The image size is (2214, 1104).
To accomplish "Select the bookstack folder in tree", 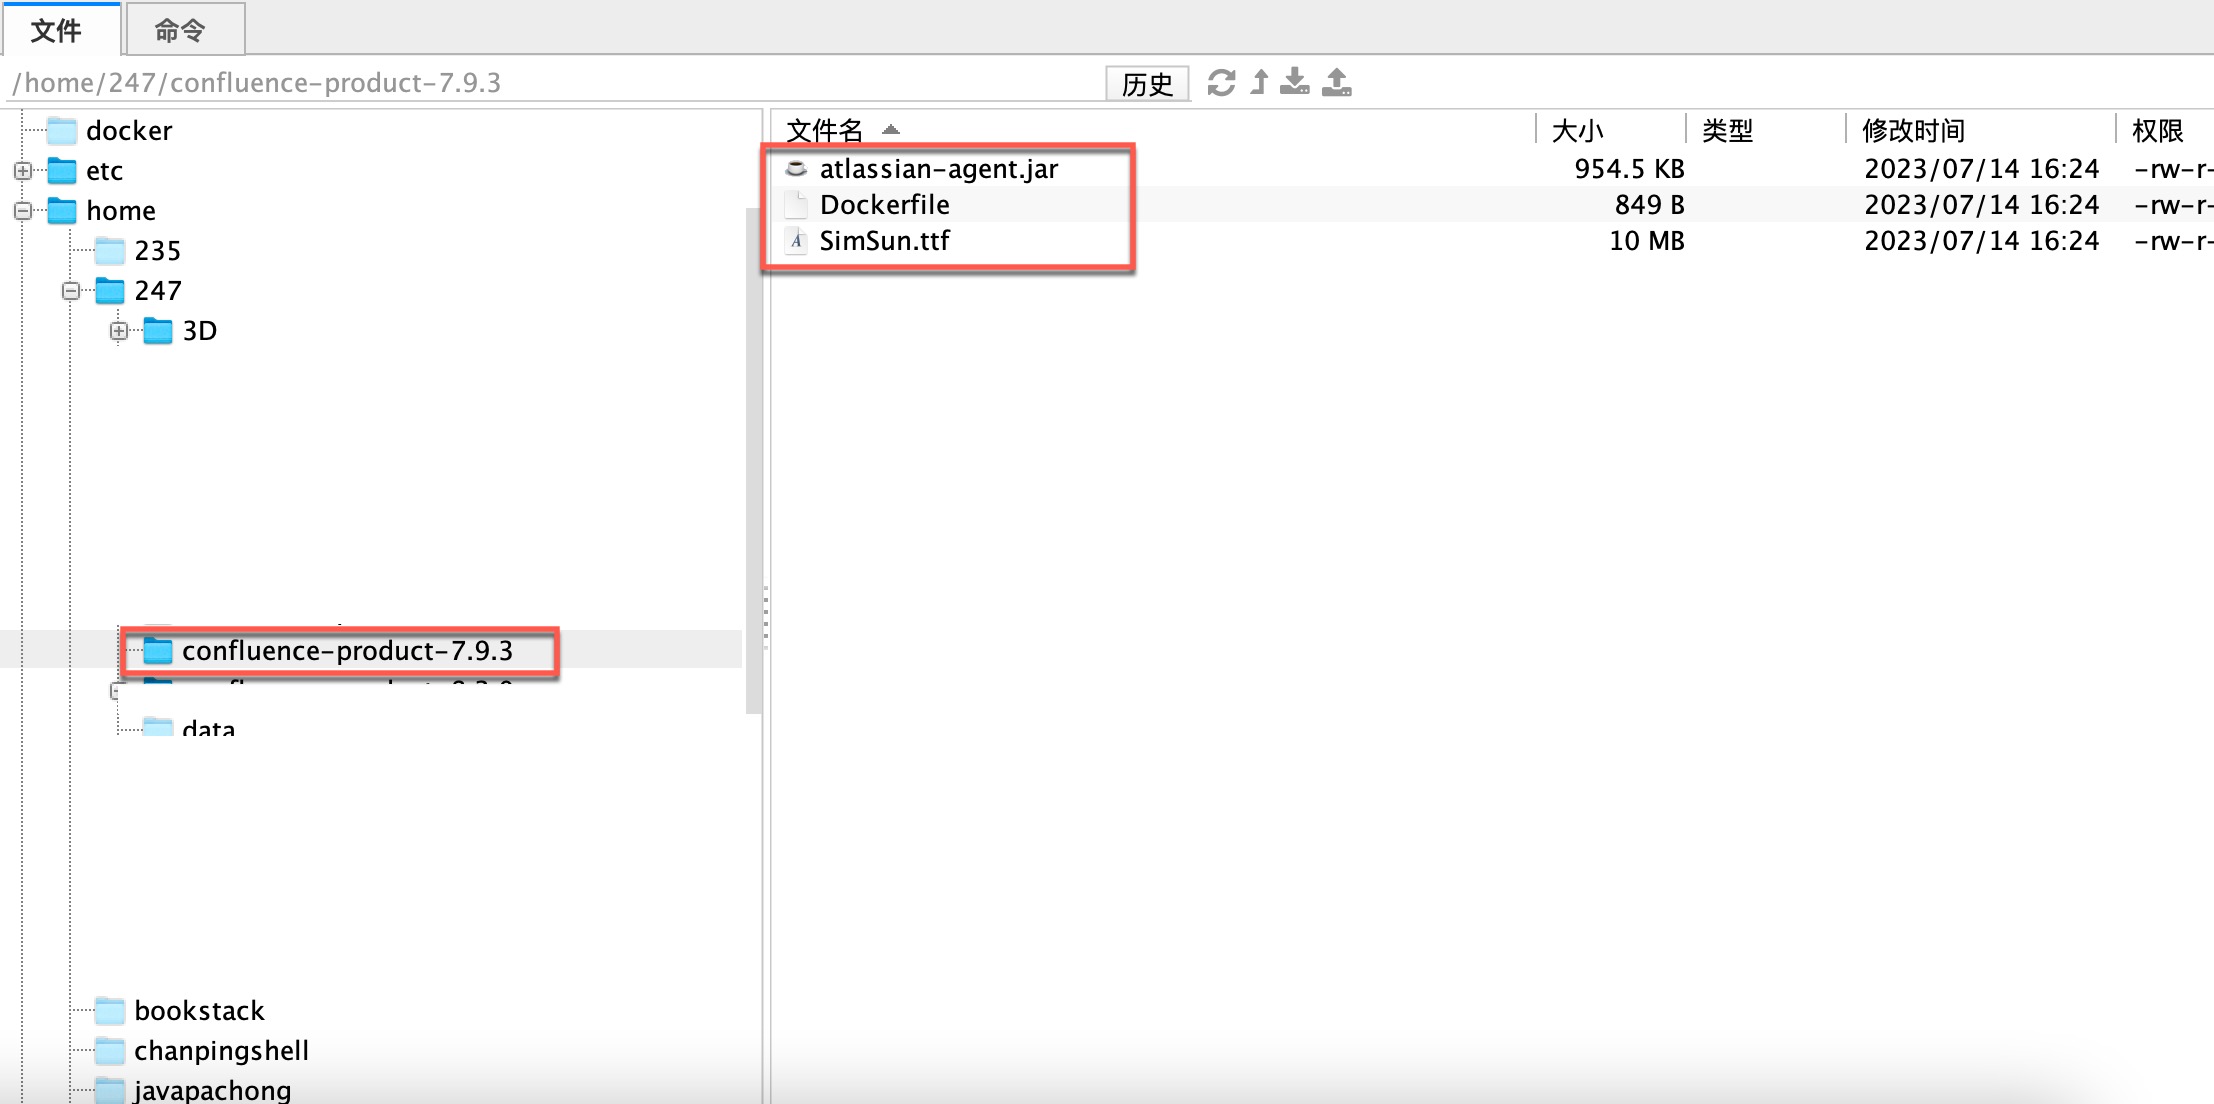I will pos(199,1011).
